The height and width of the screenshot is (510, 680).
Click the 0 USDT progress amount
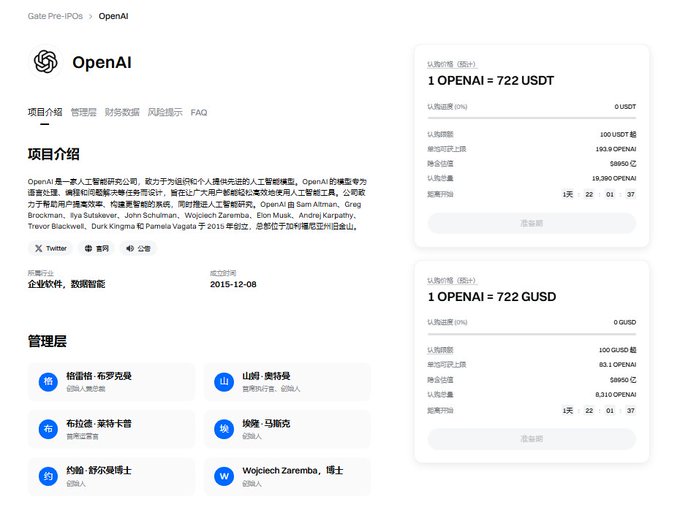click(625, 107)
